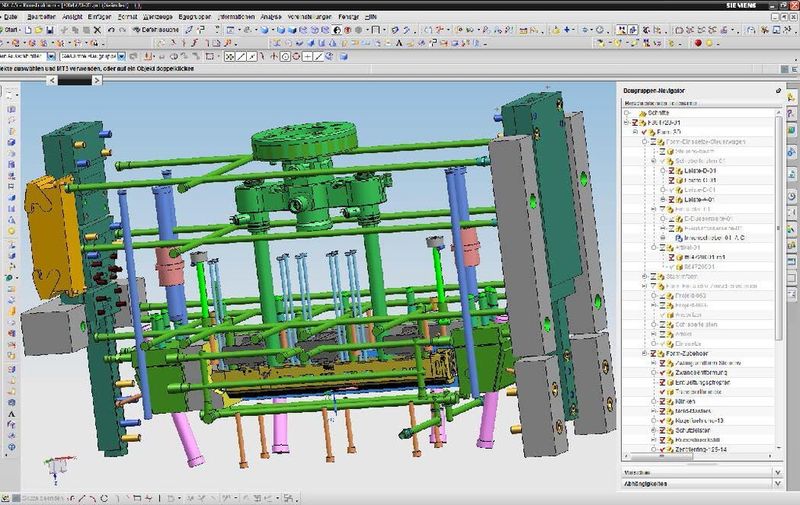Toggle the checkbox next to Kühlen
The image size is (800, 505).
662,400
